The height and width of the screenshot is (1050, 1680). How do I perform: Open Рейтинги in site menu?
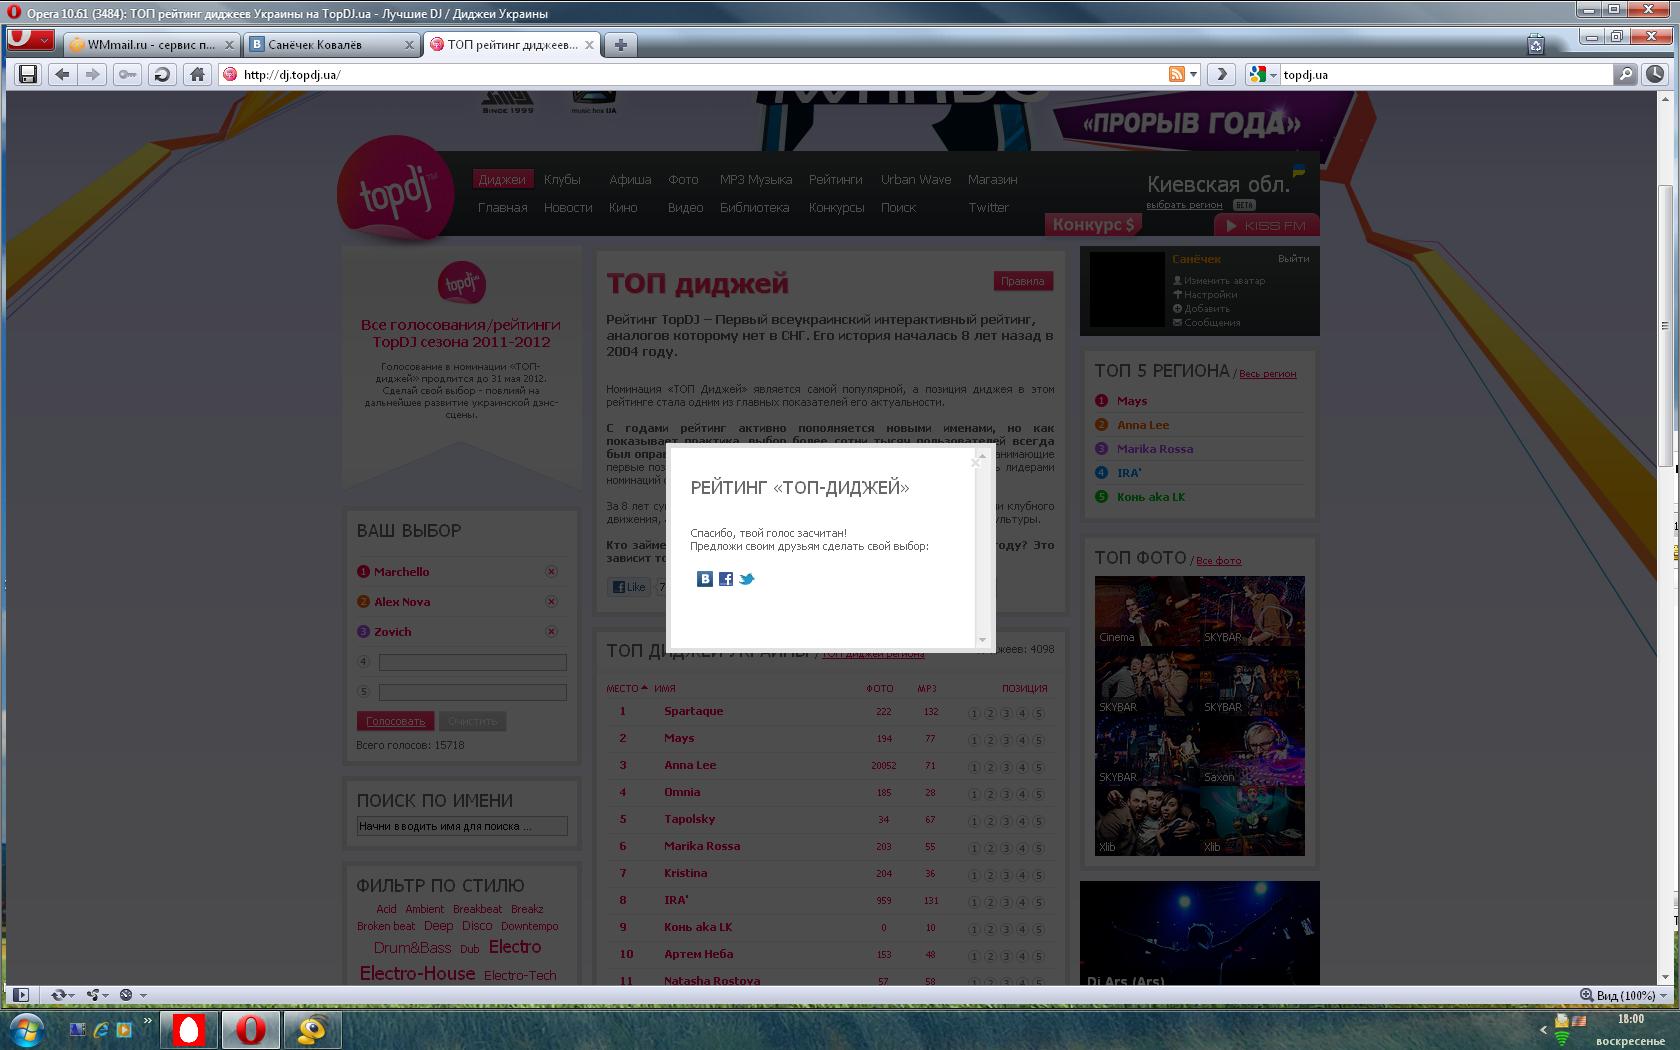click(x=836, y=179)
